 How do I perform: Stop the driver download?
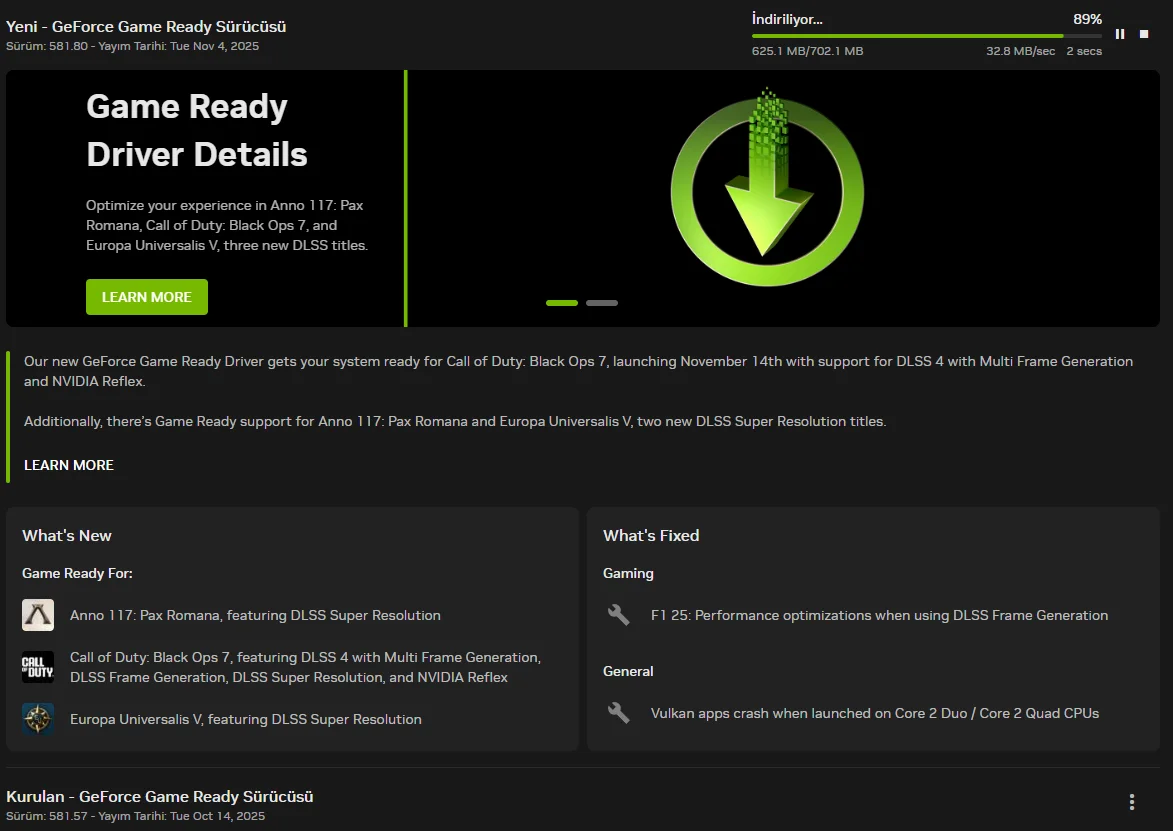point(1144,34)
